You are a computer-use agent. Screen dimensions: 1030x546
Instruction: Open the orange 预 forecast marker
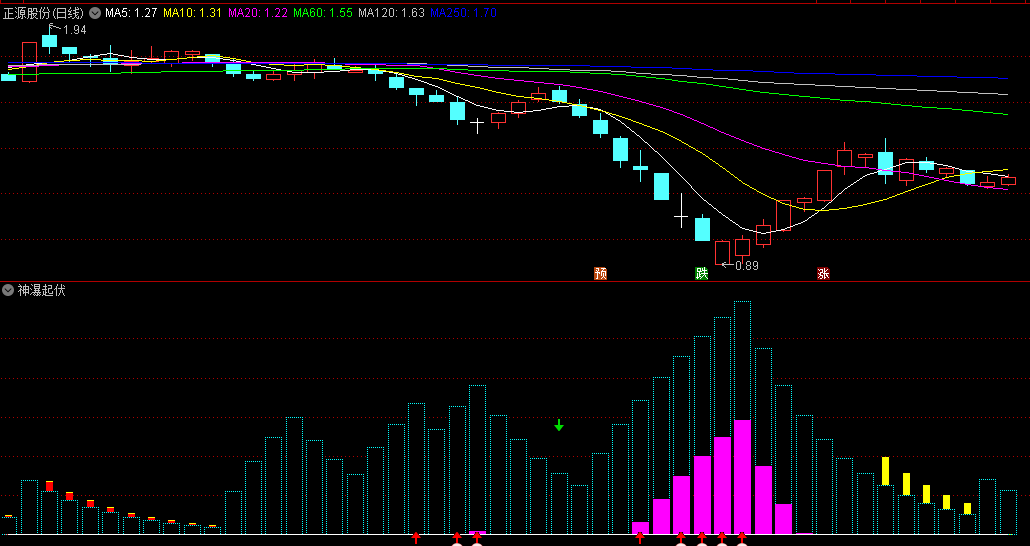point(600,273)
